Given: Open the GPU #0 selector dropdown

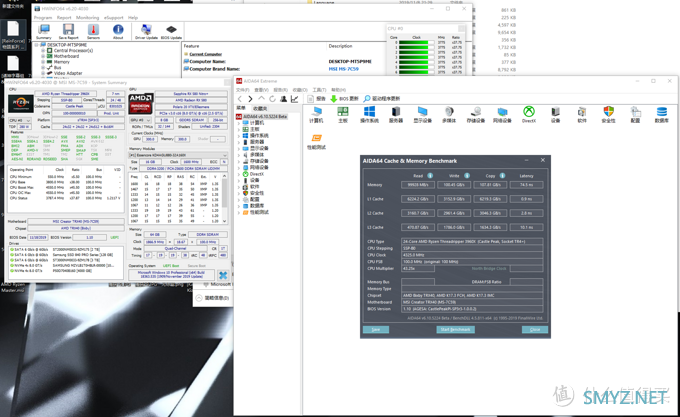Looking at the screenshot, I should 141,120.
